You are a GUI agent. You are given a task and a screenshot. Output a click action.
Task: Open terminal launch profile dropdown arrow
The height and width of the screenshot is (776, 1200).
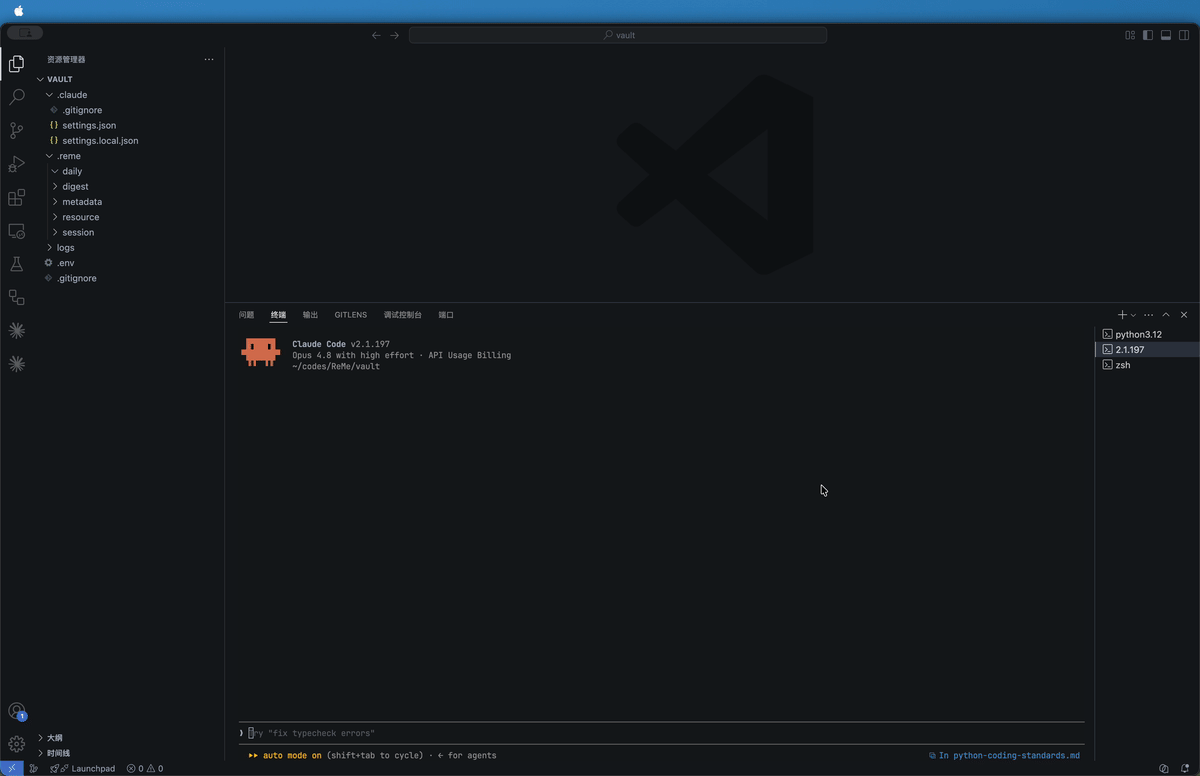pyautogui.click(x=1133, y=315)
